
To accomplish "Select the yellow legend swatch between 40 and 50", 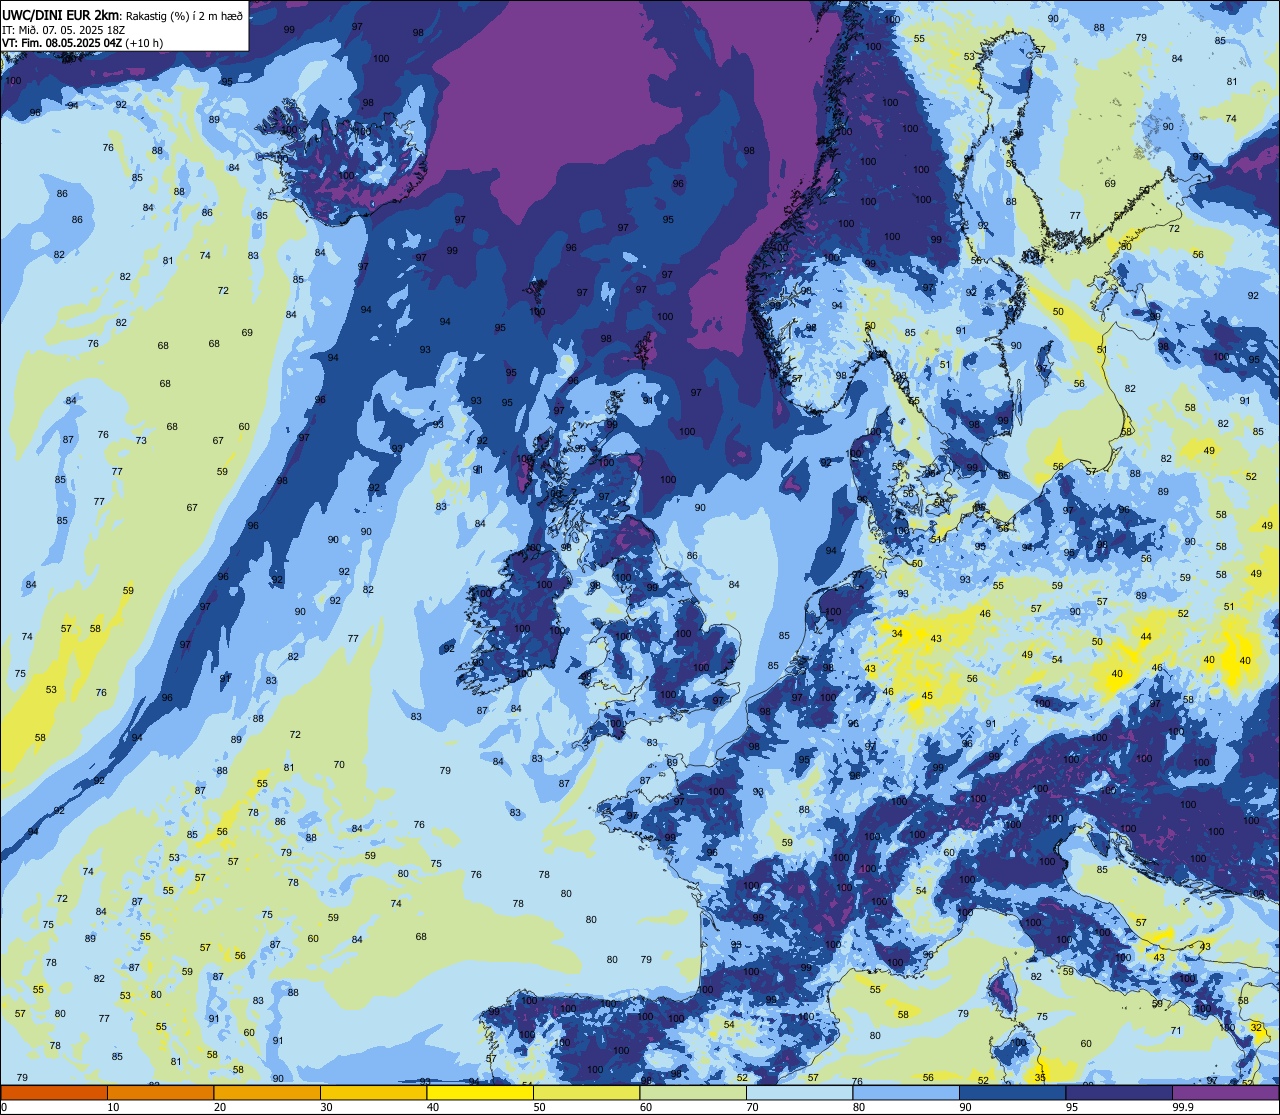I will point(480,1092).
